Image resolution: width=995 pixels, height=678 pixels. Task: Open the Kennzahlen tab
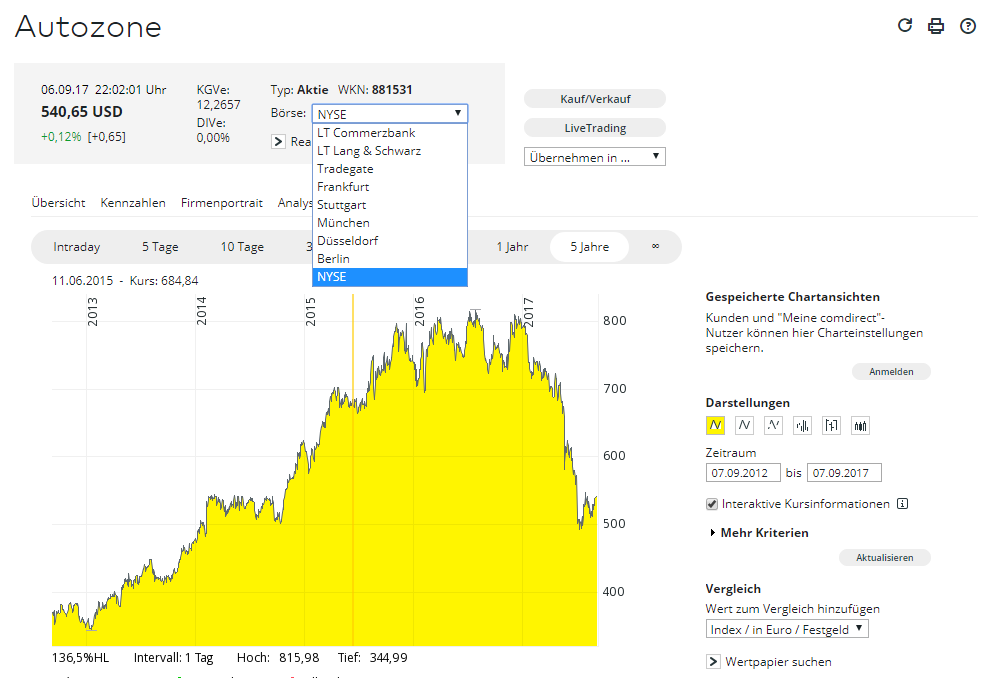[133, 203]
